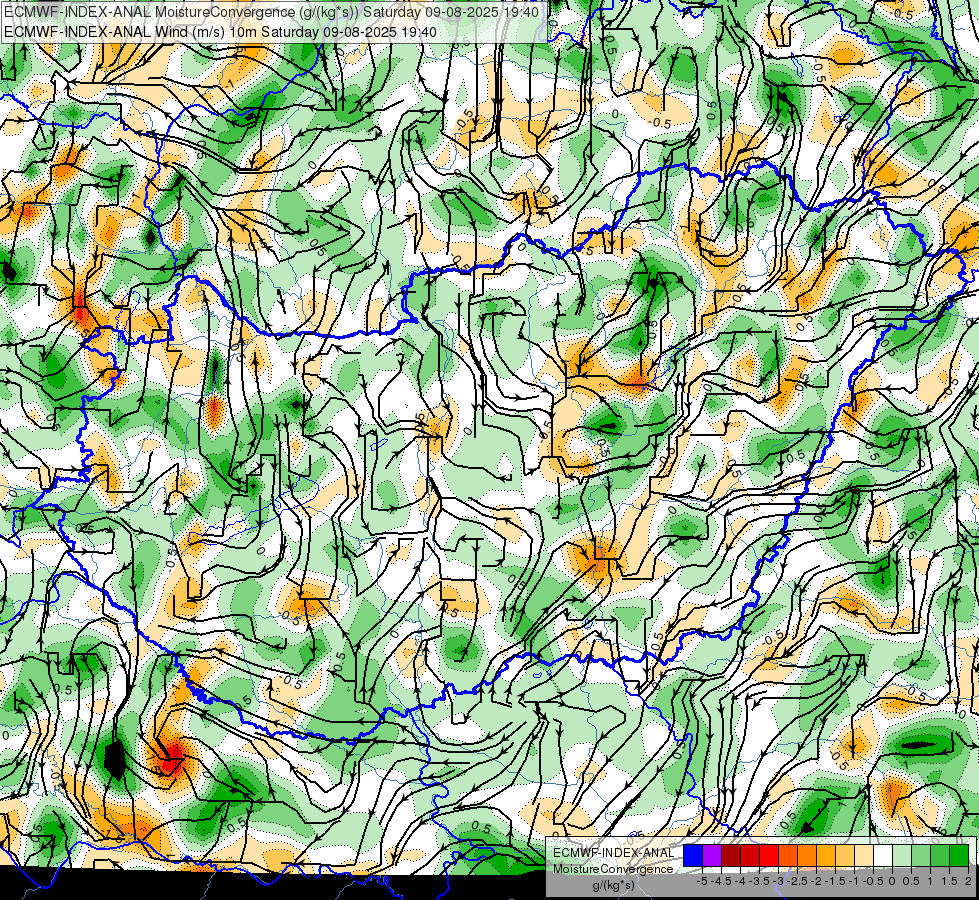Select the peach swatch left of white
Screen dimensions: 979x900
864,856
